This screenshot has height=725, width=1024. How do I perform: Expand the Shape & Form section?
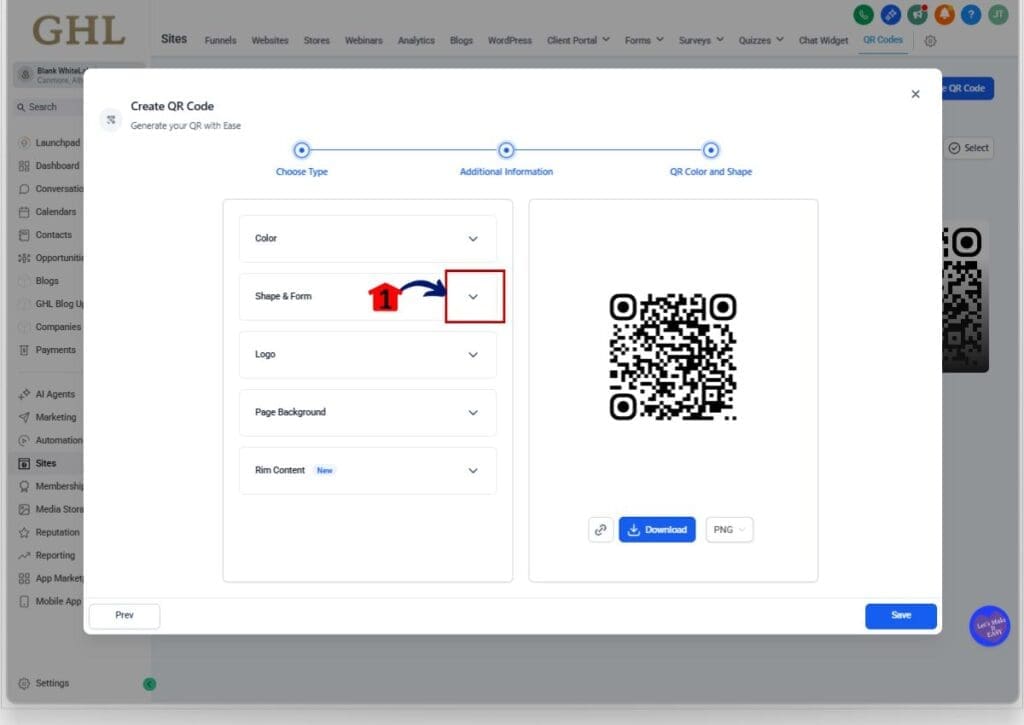coord(473,296)
